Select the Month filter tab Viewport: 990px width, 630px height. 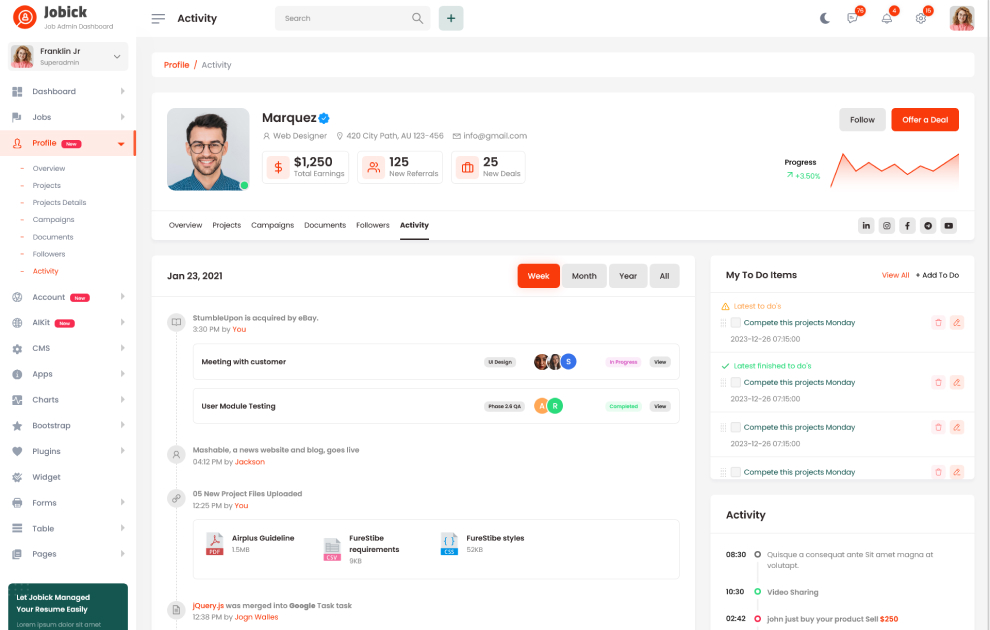coord(584,276)
